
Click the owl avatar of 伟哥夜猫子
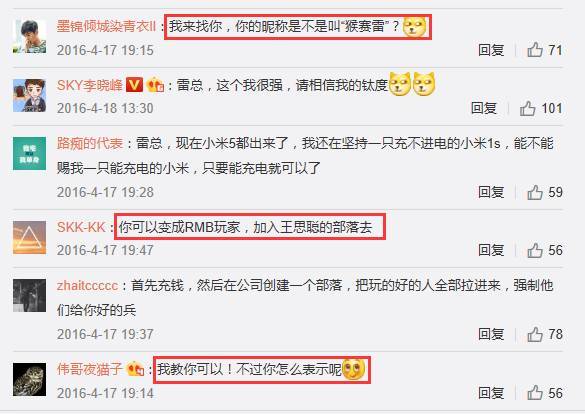coord(29,379)
